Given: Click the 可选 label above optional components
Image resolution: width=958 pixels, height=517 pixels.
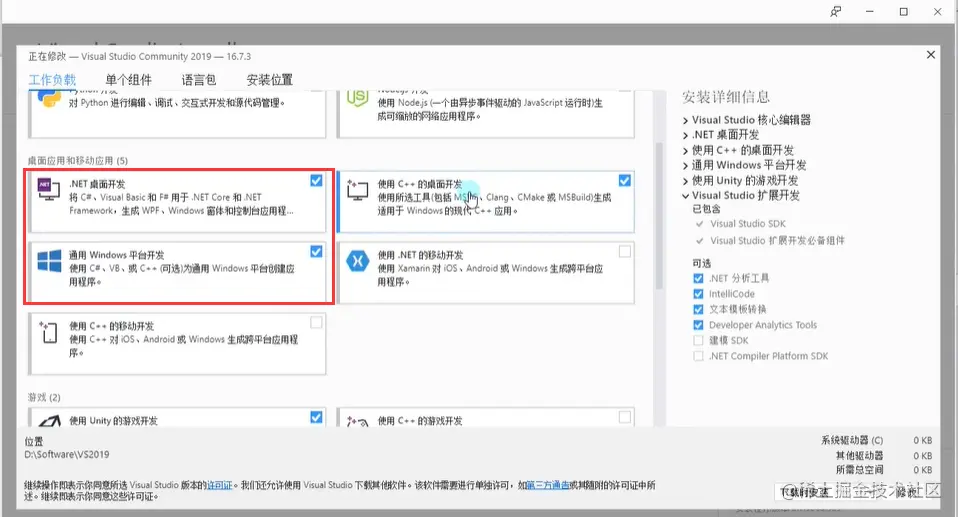Looking at the screenshot, I should 701,263.
